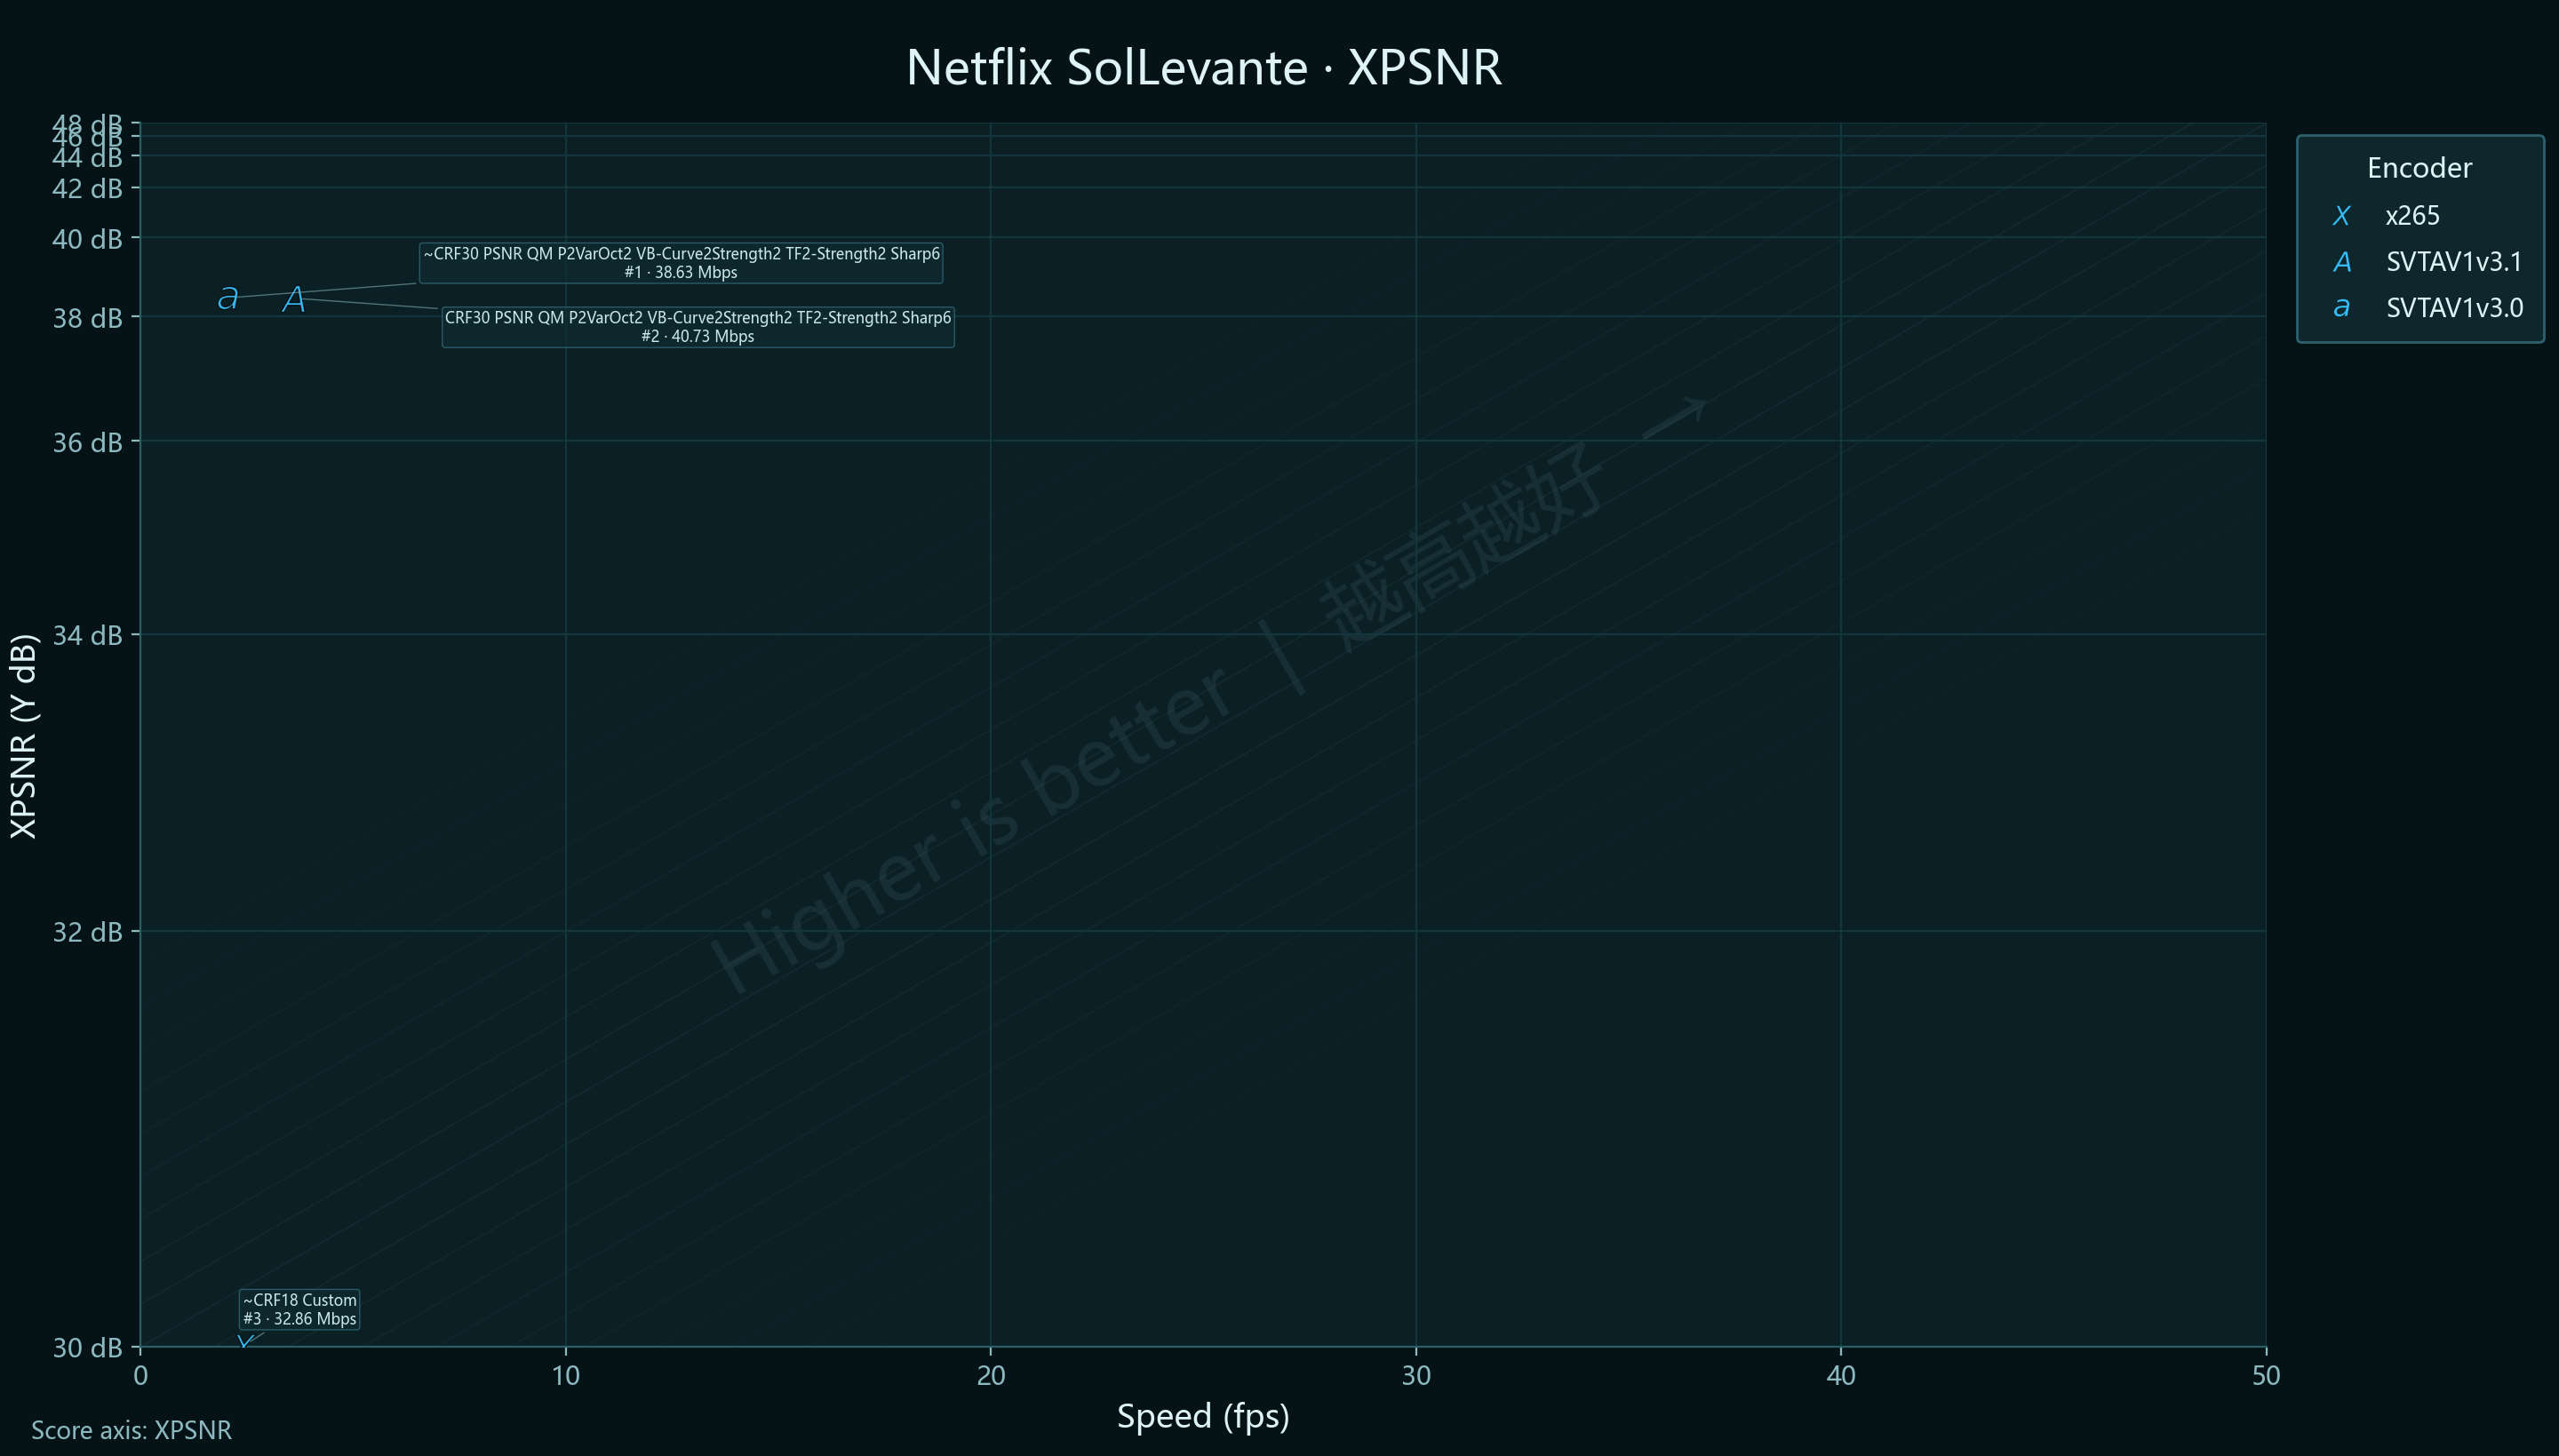Select the lowercase 'a' SVTAV1v3.0 data point
This screenshot has width=2559, height=1456.
pyautogui.click(x=228, y=297)
